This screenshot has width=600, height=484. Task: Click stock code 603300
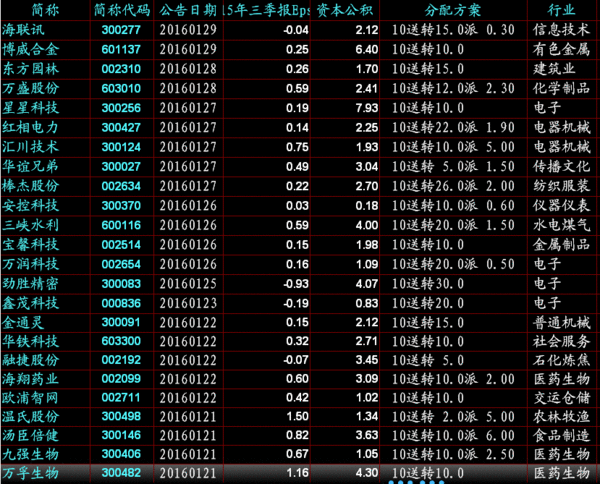121,341
